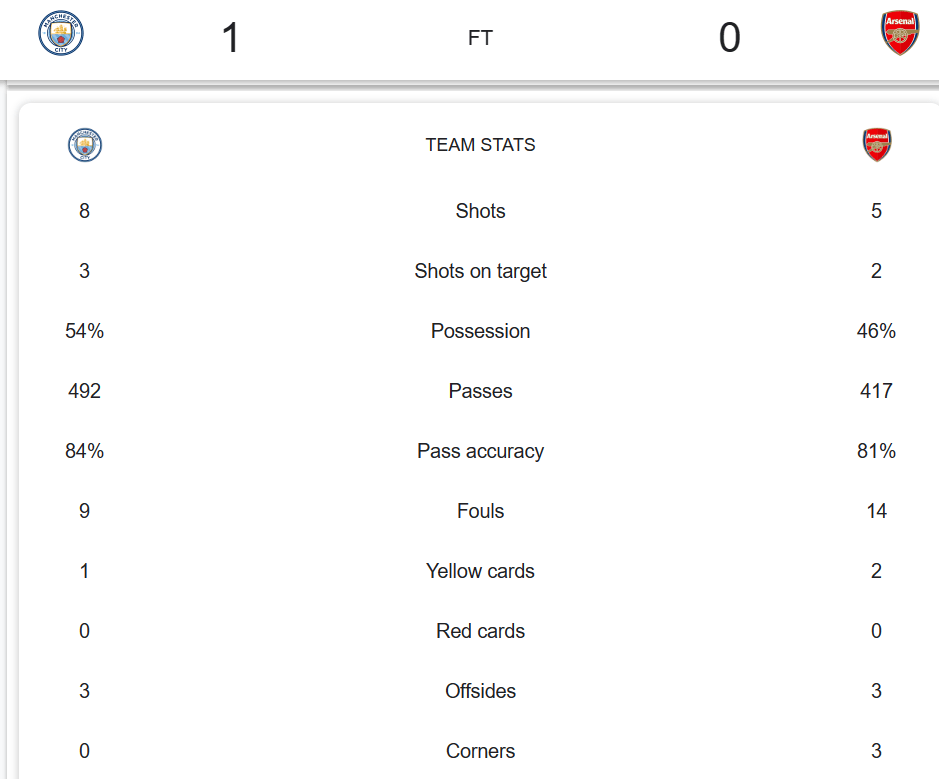Select the Fouls stat label
939x779 pixels.
(x=480, y=511)
